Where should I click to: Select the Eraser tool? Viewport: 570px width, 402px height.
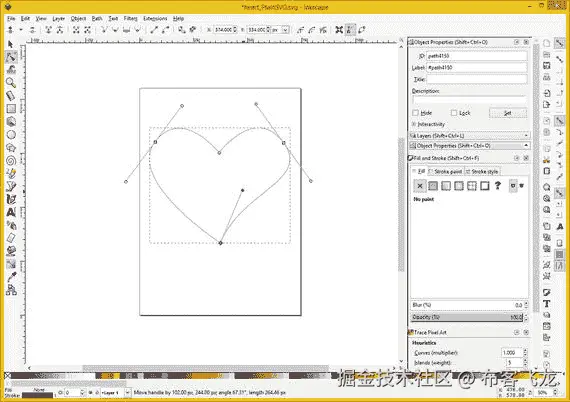point(11,238)
